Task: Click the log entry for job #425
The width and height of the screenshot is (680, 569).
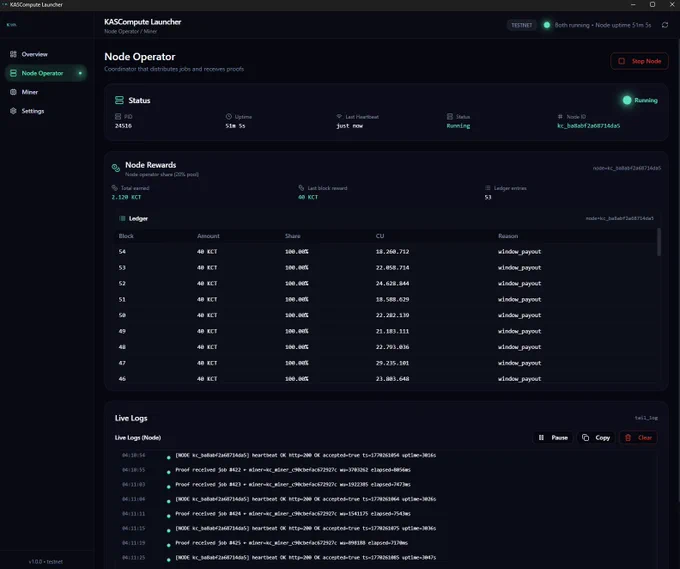Action: 291,543
